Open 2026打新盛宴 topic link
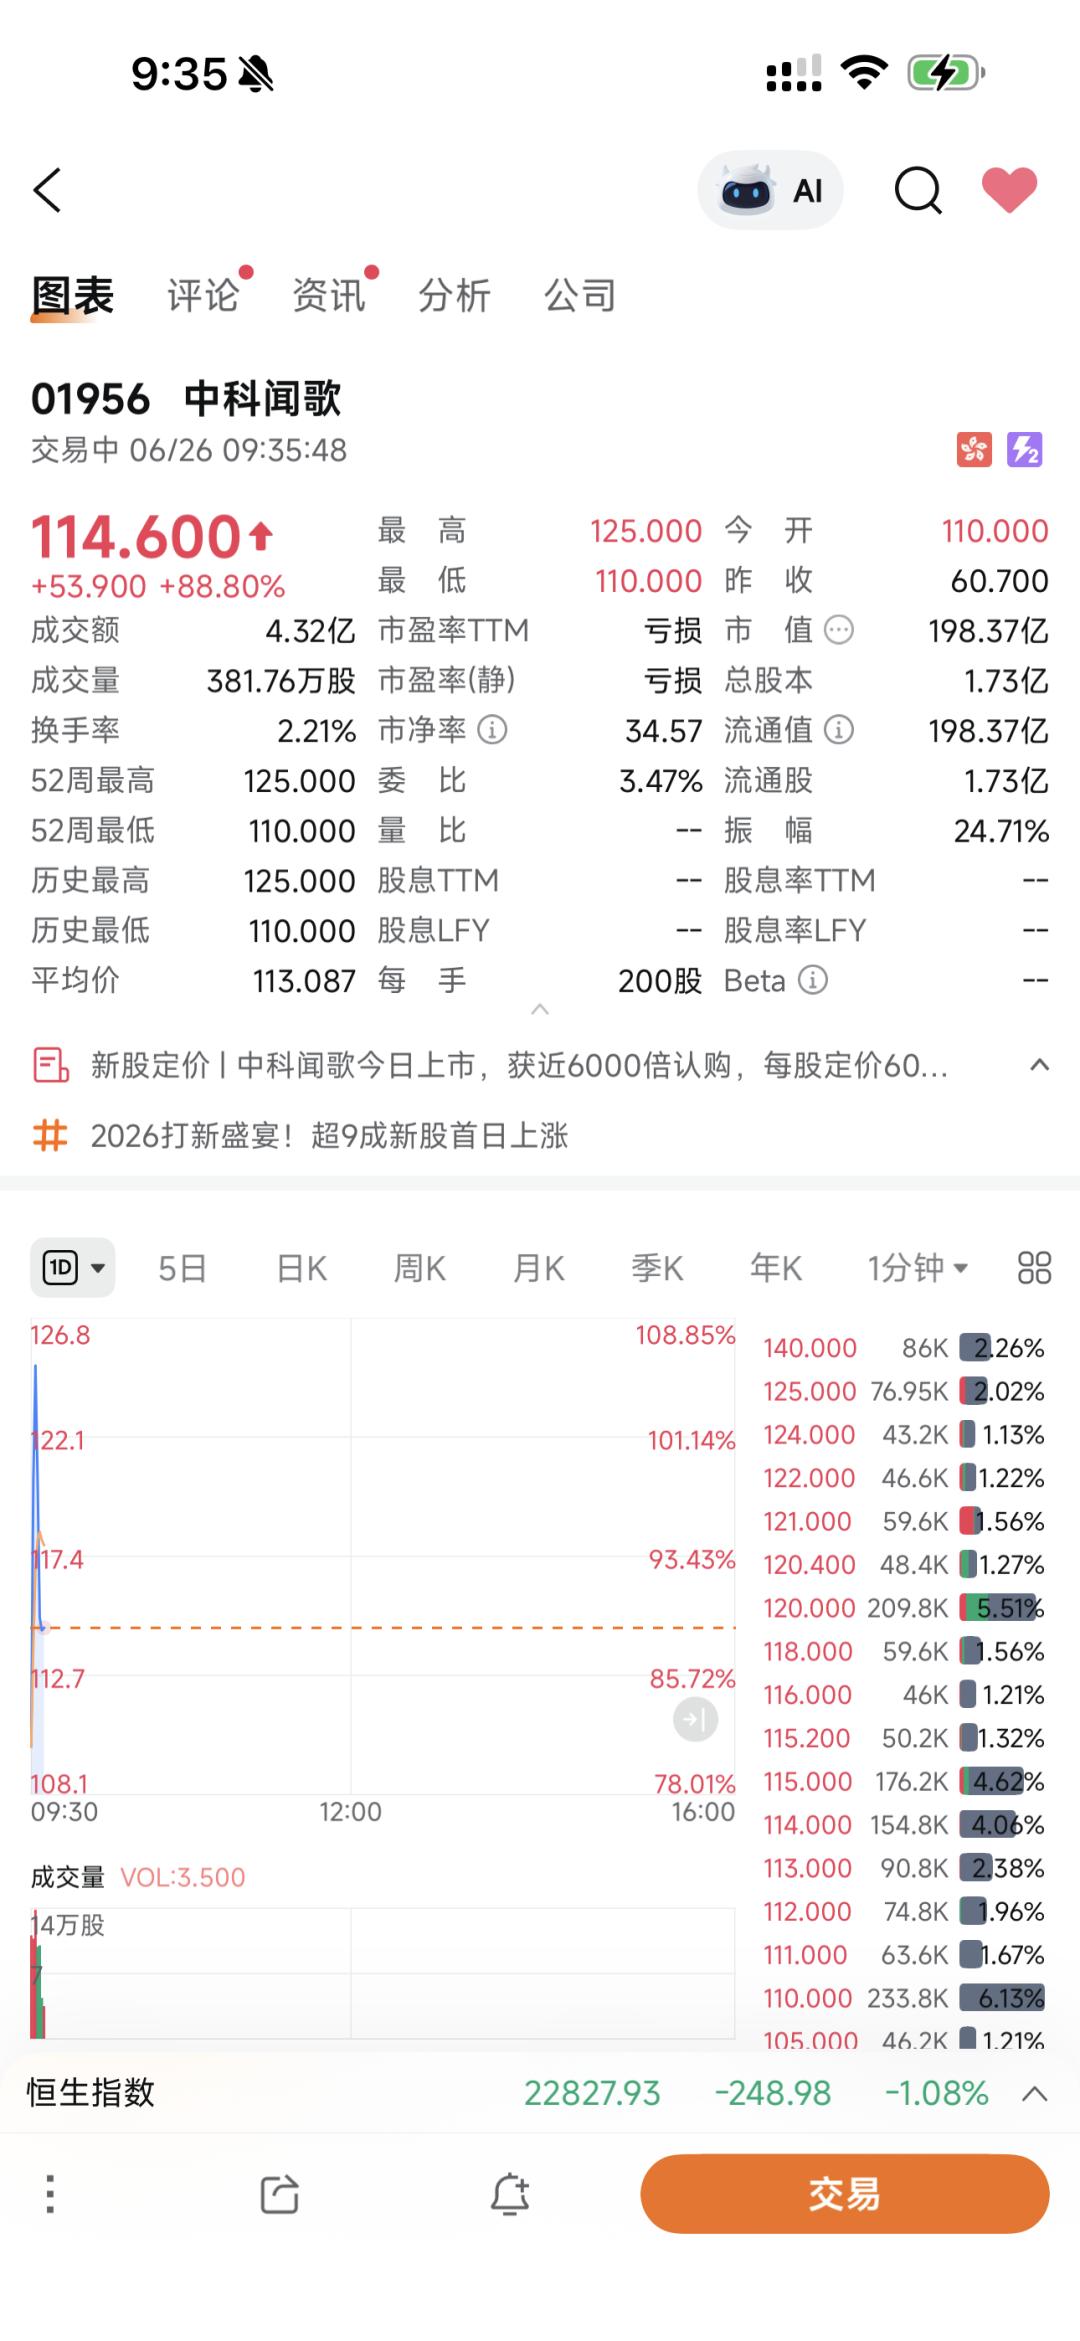1080x2341 pixels. [329, 1136]
